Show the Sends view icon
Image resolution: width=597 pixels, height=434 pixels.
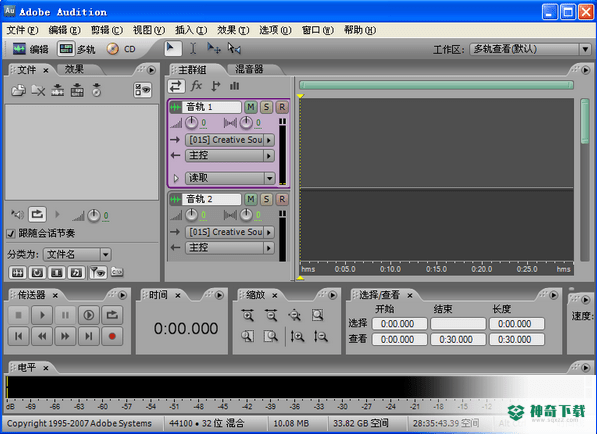click(x=215, y=86)
